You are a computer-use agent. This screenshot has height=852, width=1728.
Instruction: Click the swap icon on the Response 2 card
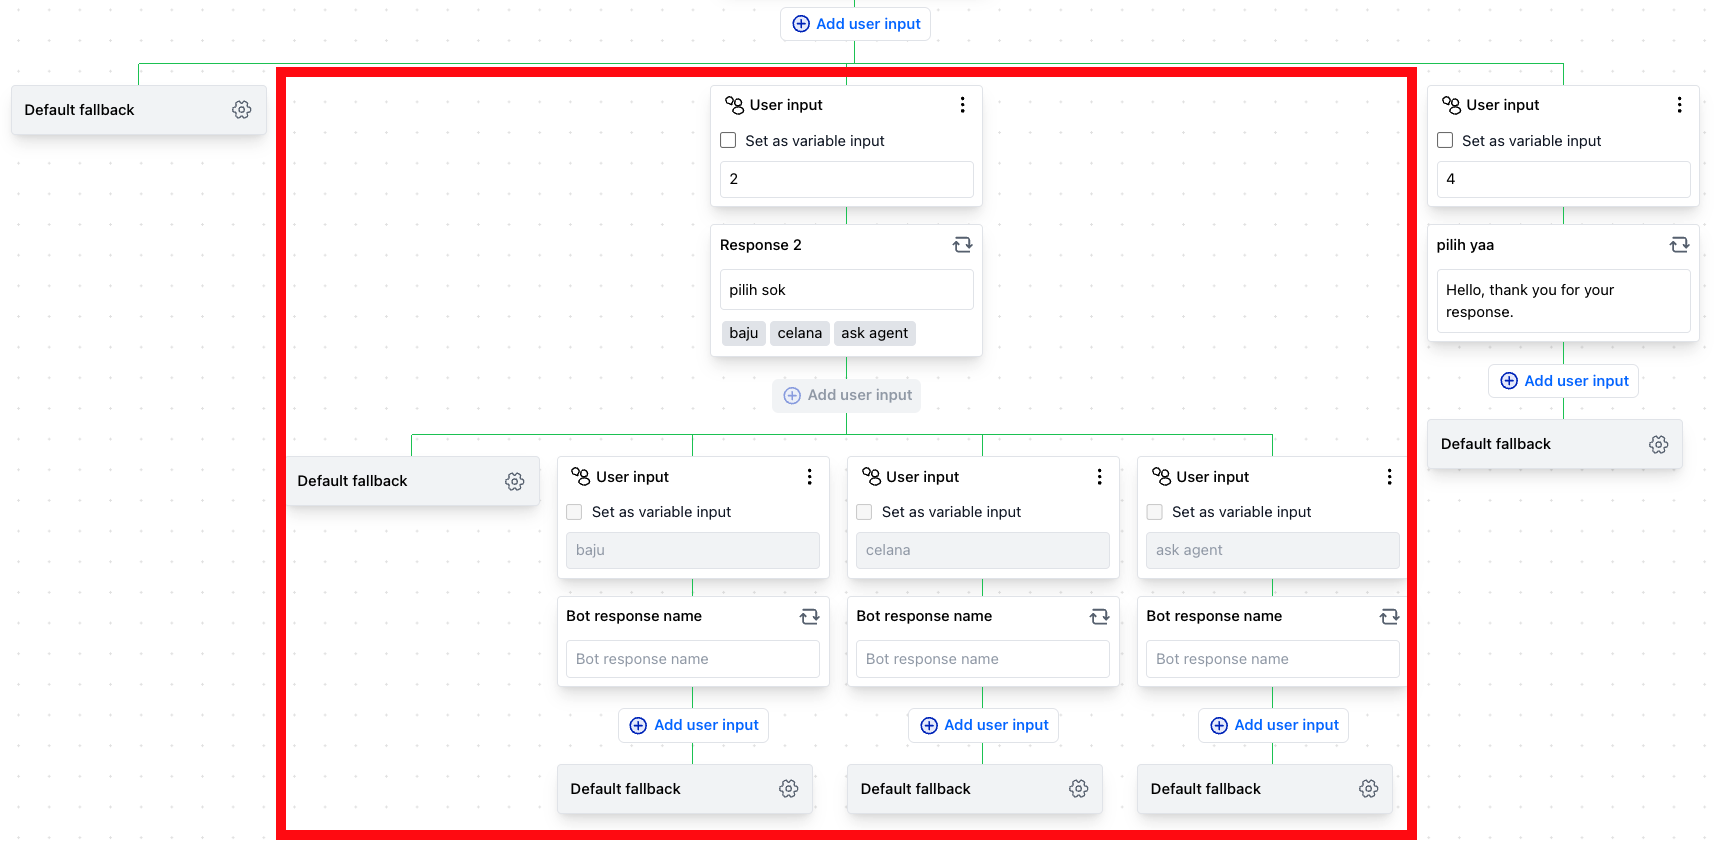[962, 245]
